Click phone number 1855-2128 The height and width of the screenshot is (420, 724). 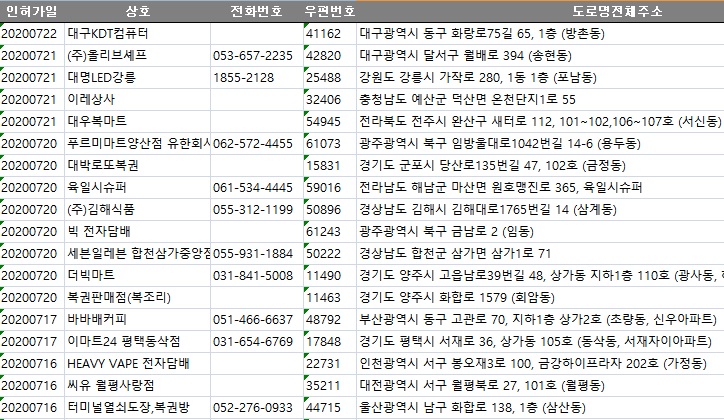243,78
